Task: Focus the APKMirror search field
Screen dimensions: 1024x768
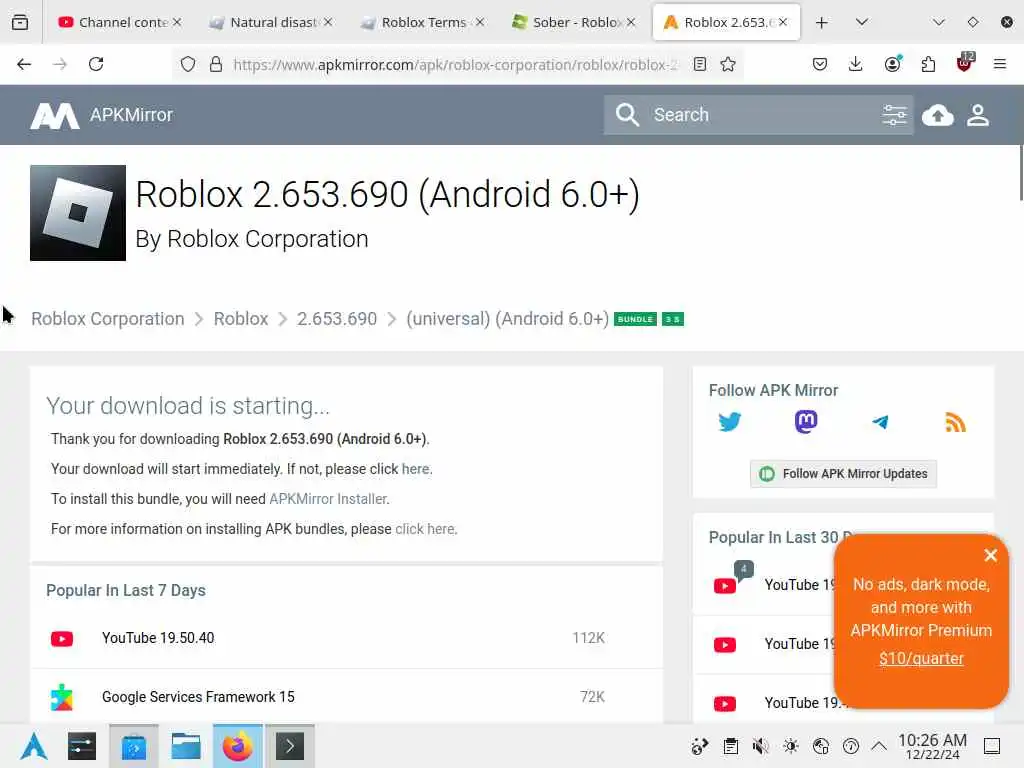Action: point(761,115)
